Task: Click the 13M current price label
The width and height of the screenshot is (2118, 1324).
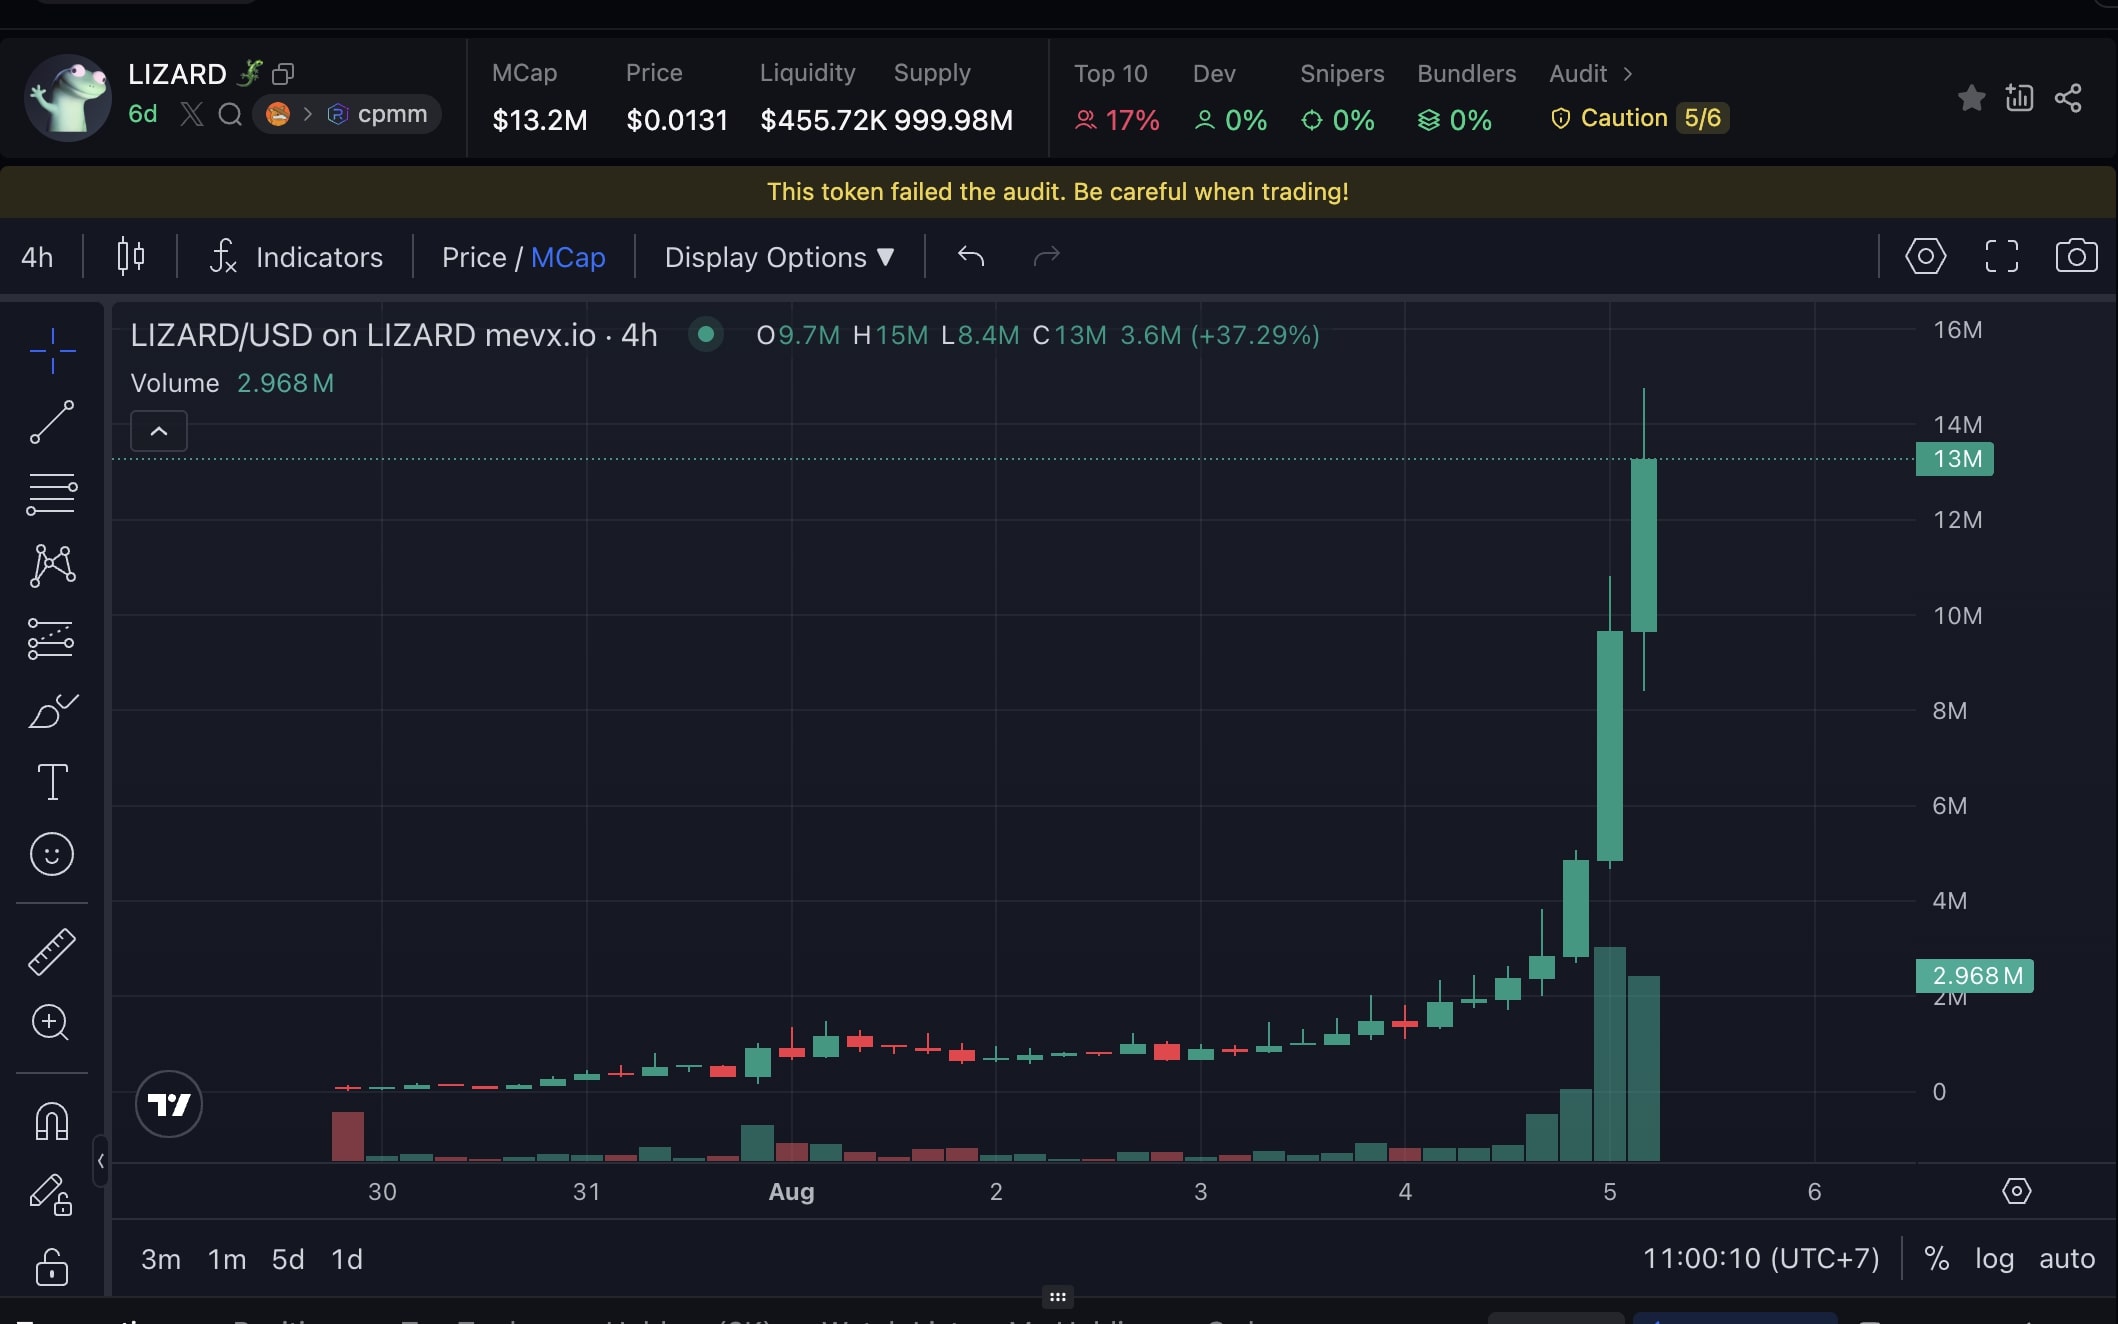Action: click(1955, 459)
